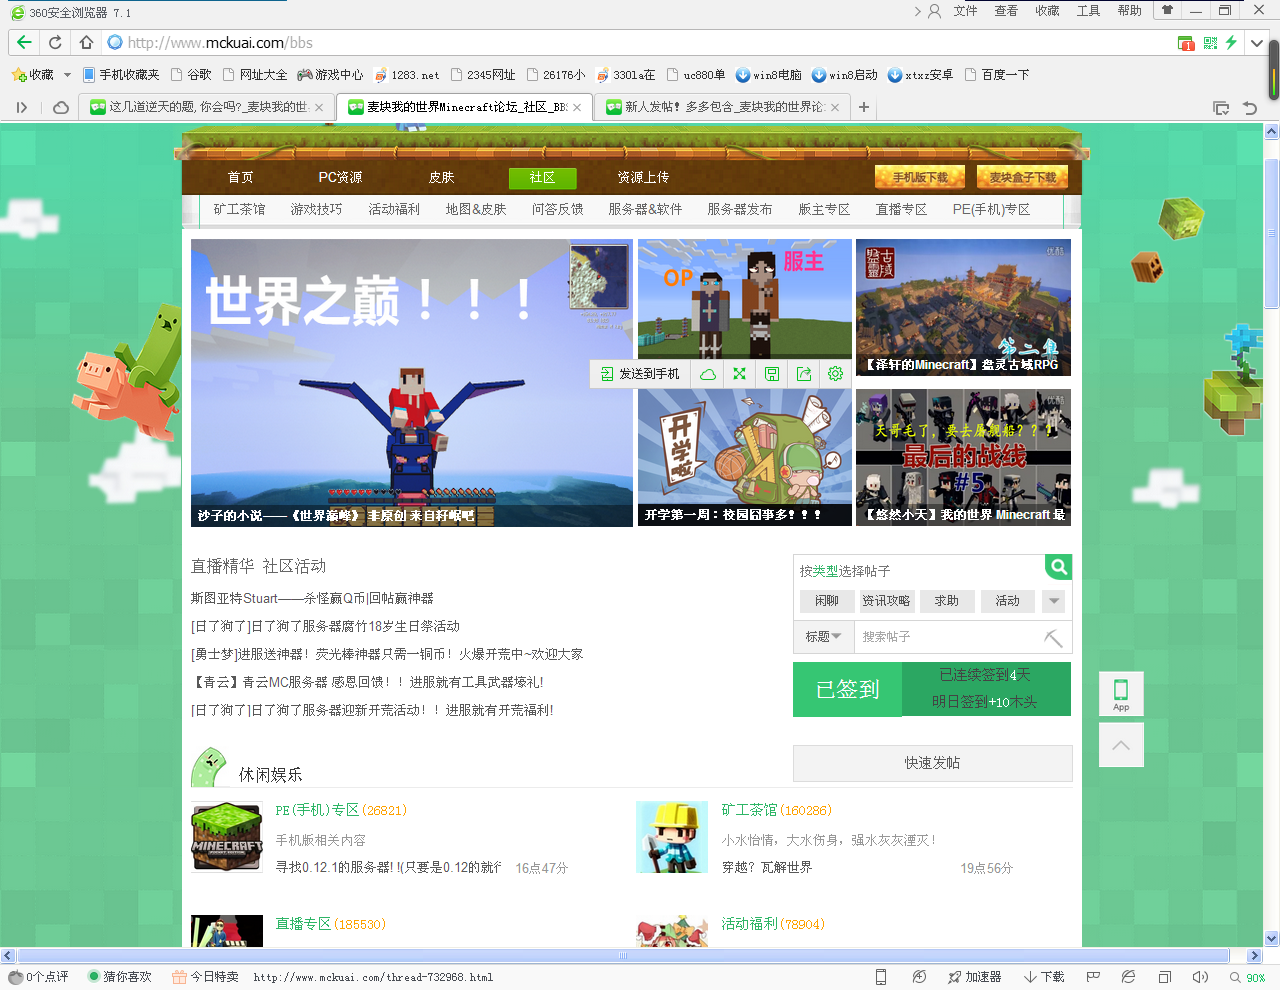Go to 首页 in site navigation

click(240, 177)
